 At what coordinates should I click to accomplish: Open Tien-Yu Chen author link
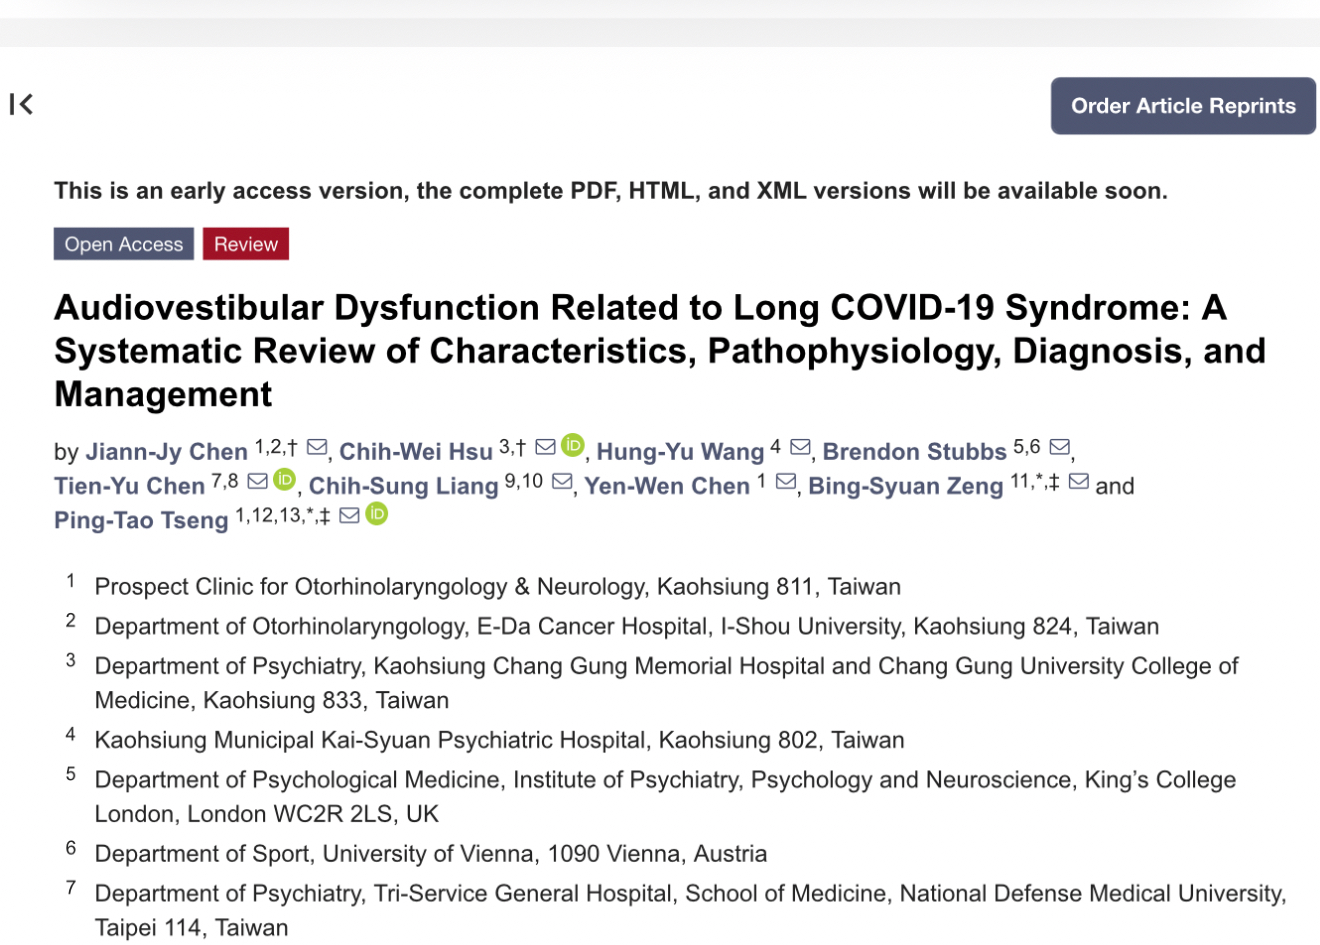[129, 486]
